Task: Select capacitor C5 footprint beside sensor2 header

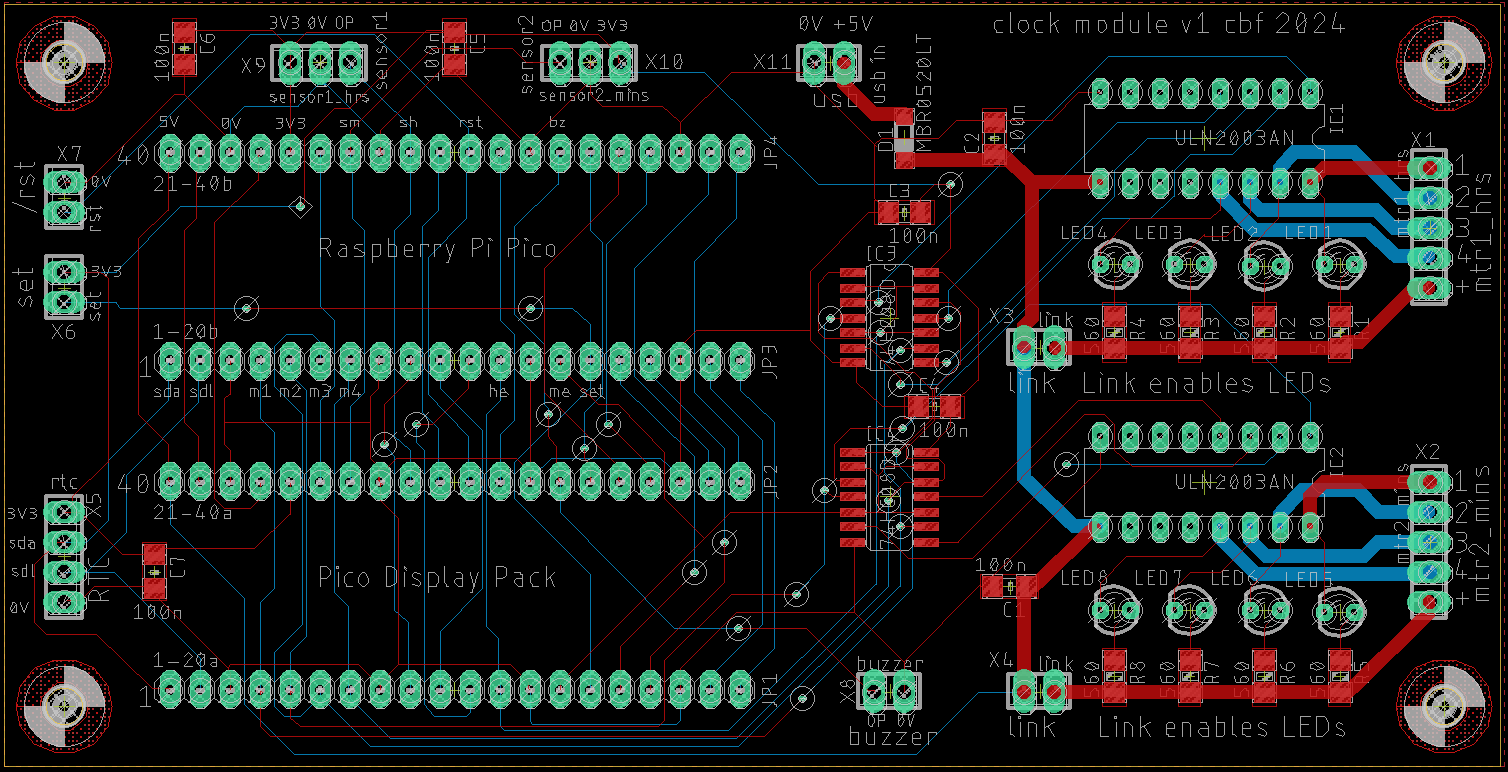Action: tap(455, 47)
